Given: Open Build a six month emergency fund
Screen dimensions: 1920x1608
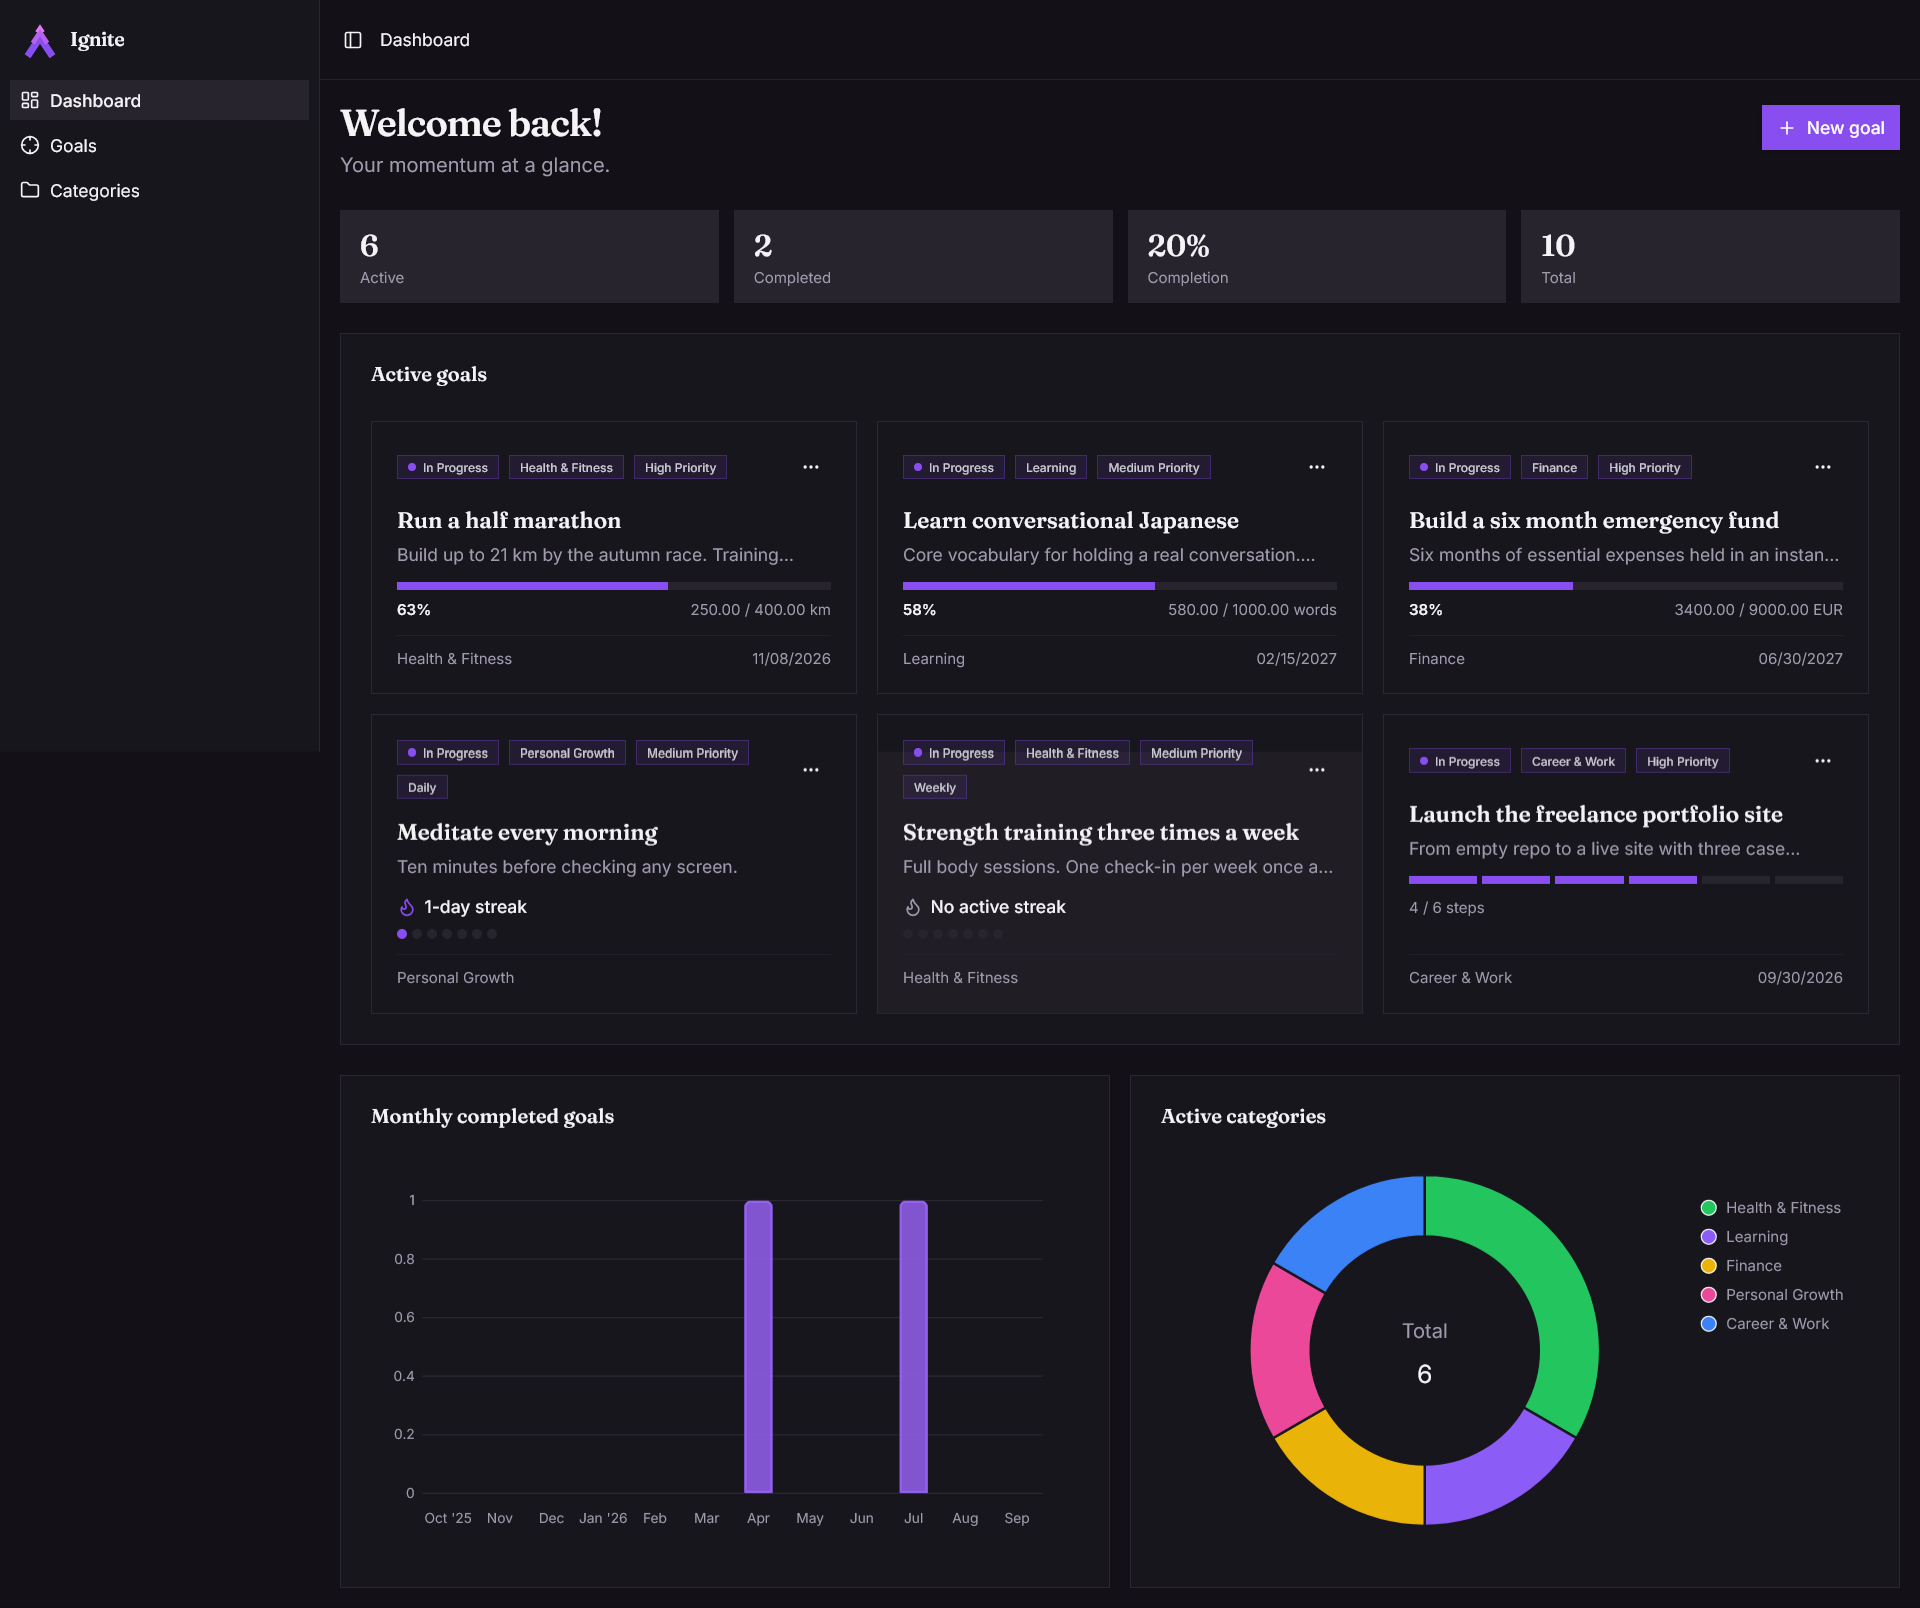Looking at the screenshot, I should (1593, 520).
